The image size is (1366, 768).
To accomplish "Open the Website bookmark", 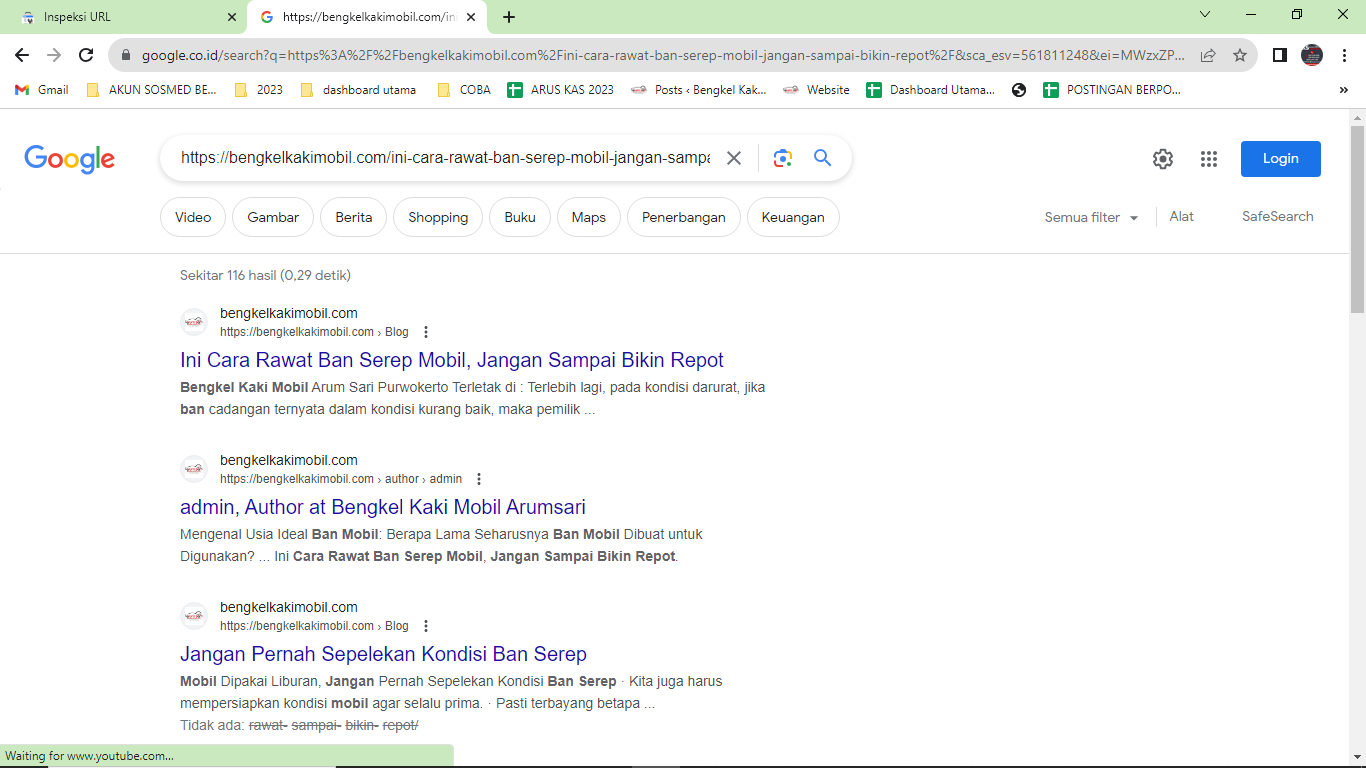I will coord(816,90).
